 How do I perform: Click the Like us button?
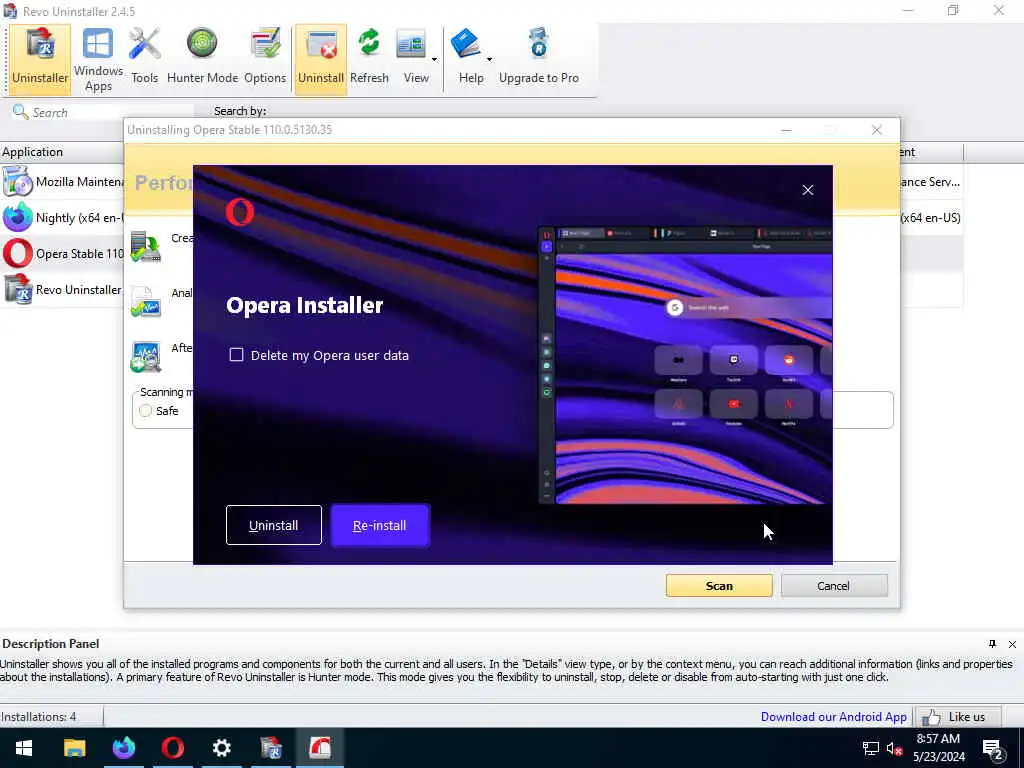(x=959, y=716)
